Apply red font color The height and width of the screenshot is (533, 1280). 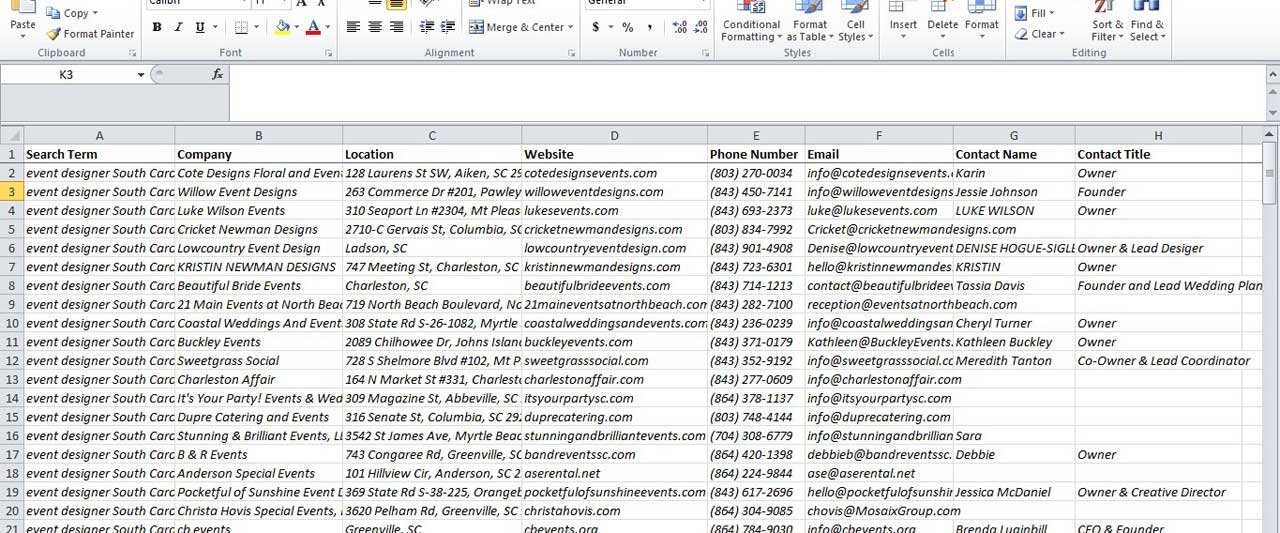click(x=313, y=27)
